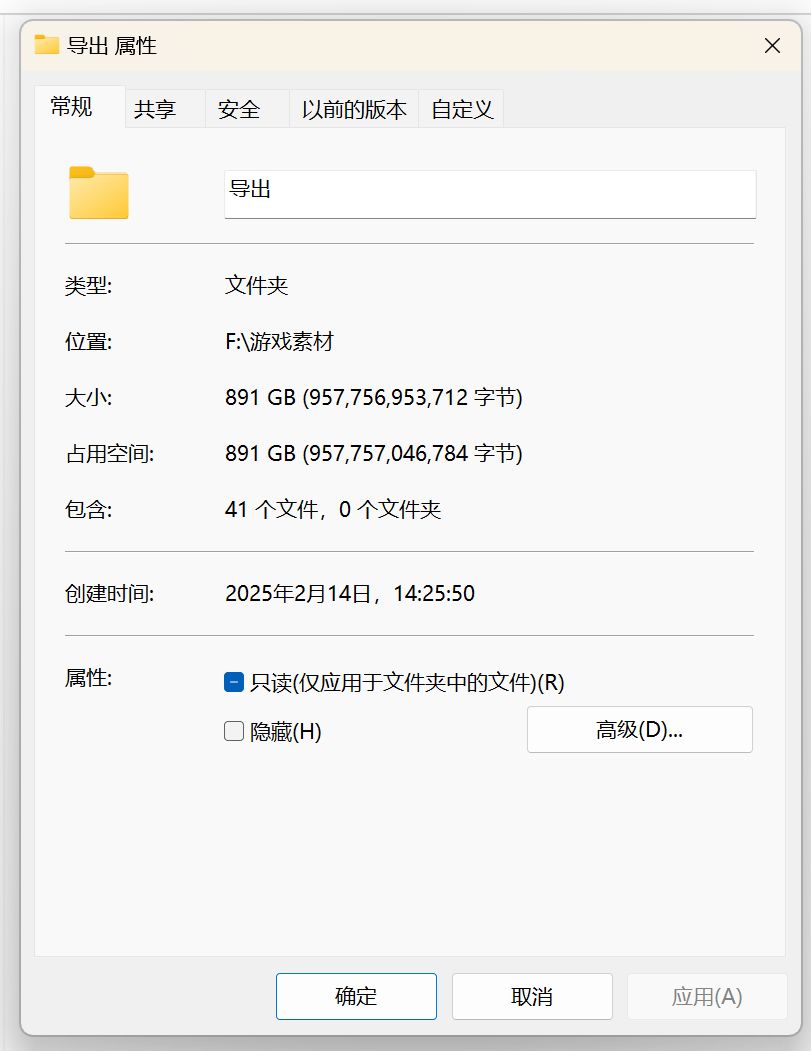Open the 安全 tab
This screenshot has width=811, height=1051.
[239, 110]
